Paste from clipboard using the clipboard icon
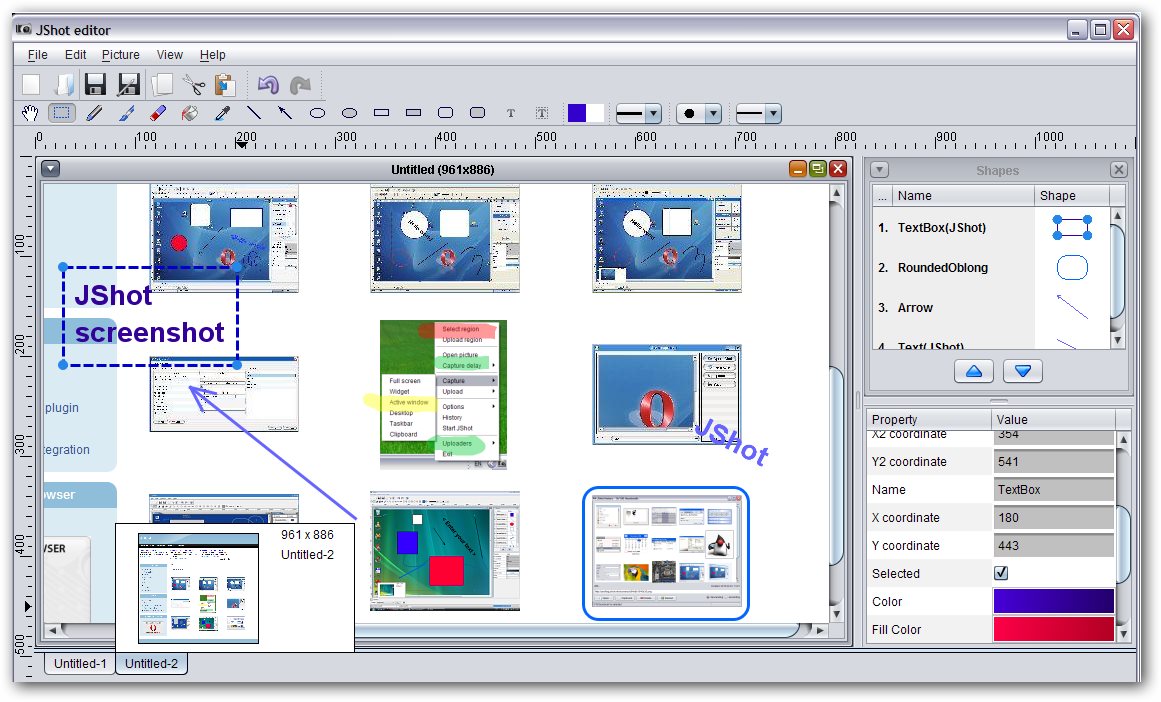The image size is (1161, 702). coord(225,84)
